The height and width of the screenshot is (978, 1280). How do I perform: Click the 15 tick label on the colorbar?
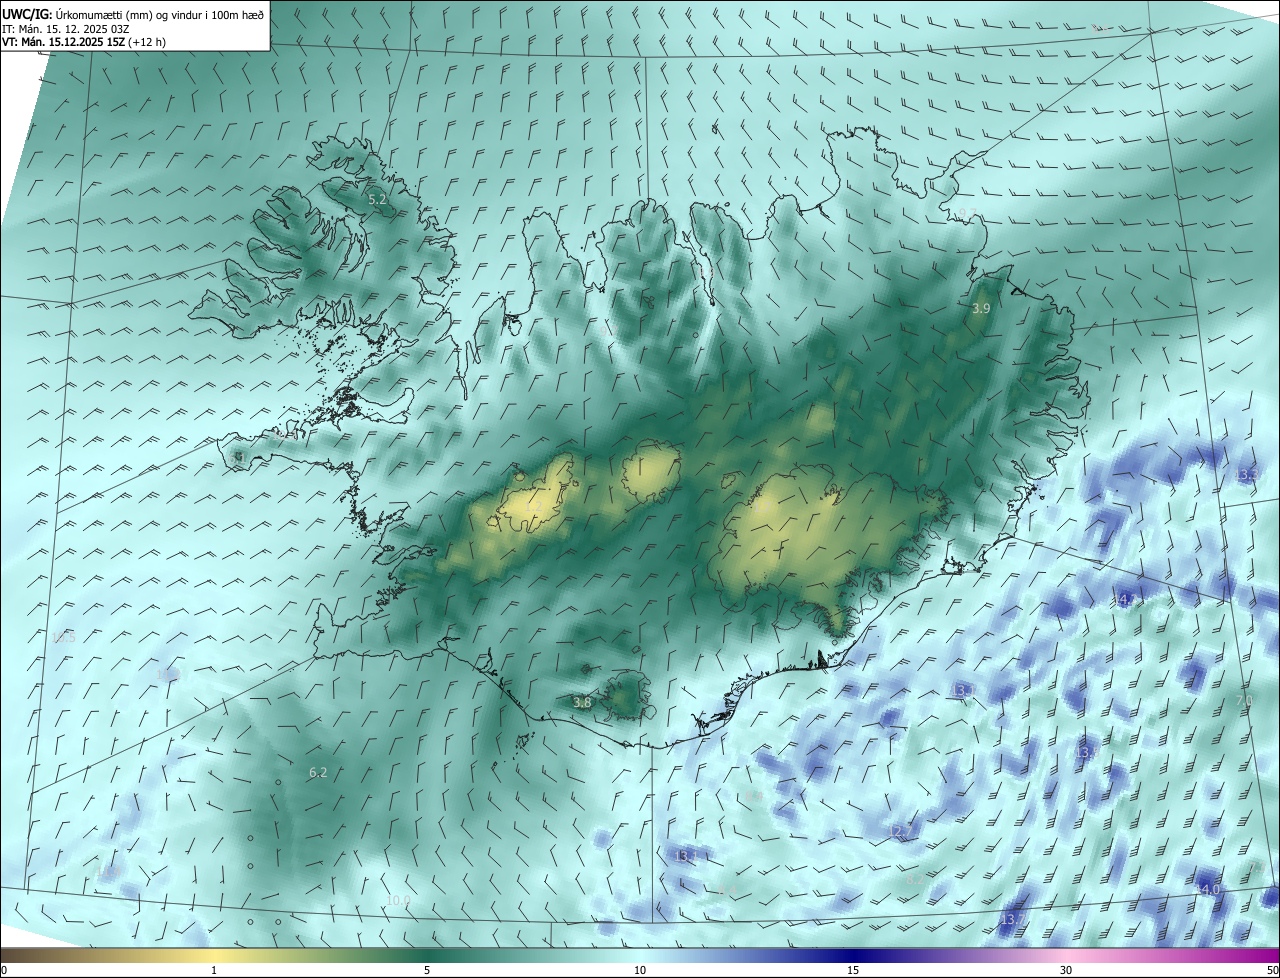tap(853, 970)
